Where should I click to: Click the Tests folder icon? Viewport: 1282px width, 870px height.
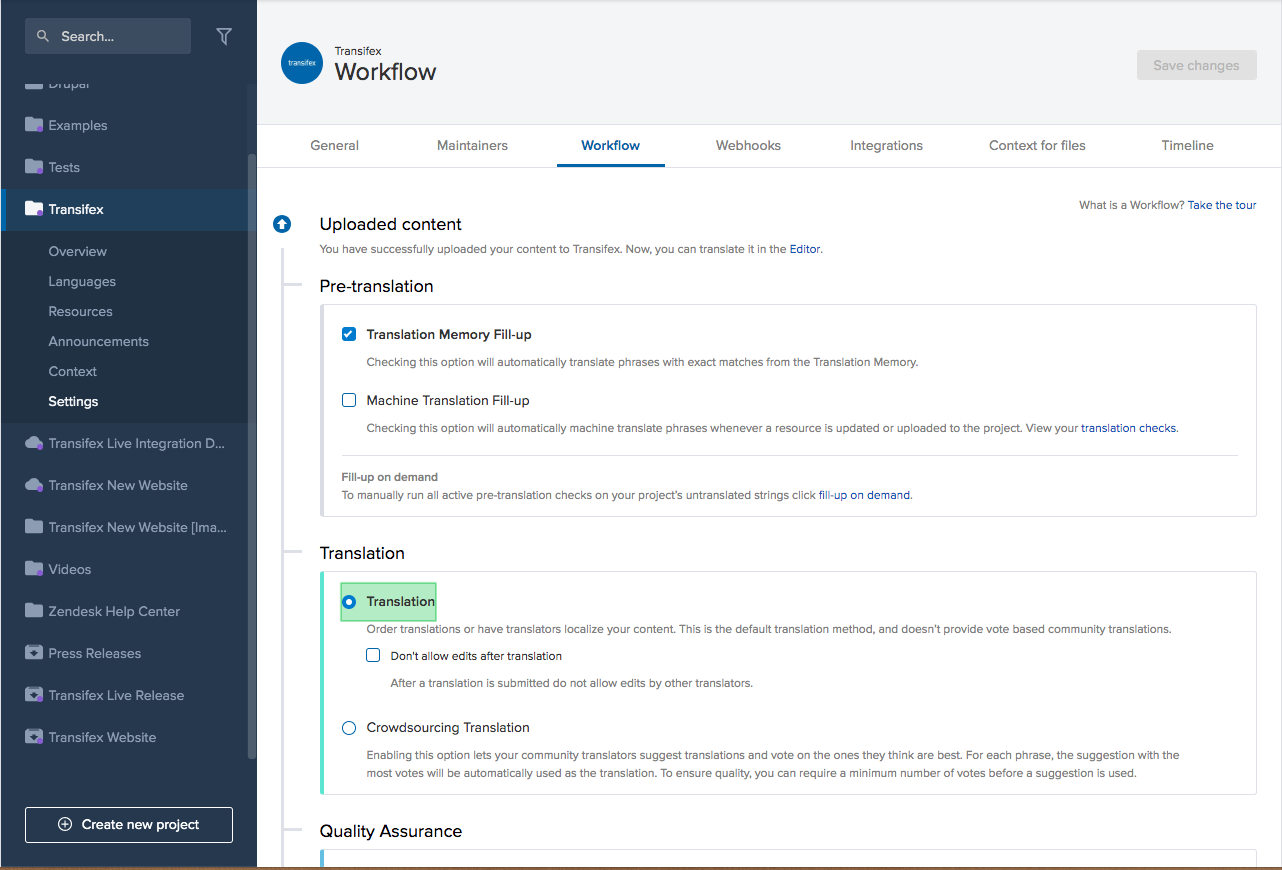pos(33,167)
